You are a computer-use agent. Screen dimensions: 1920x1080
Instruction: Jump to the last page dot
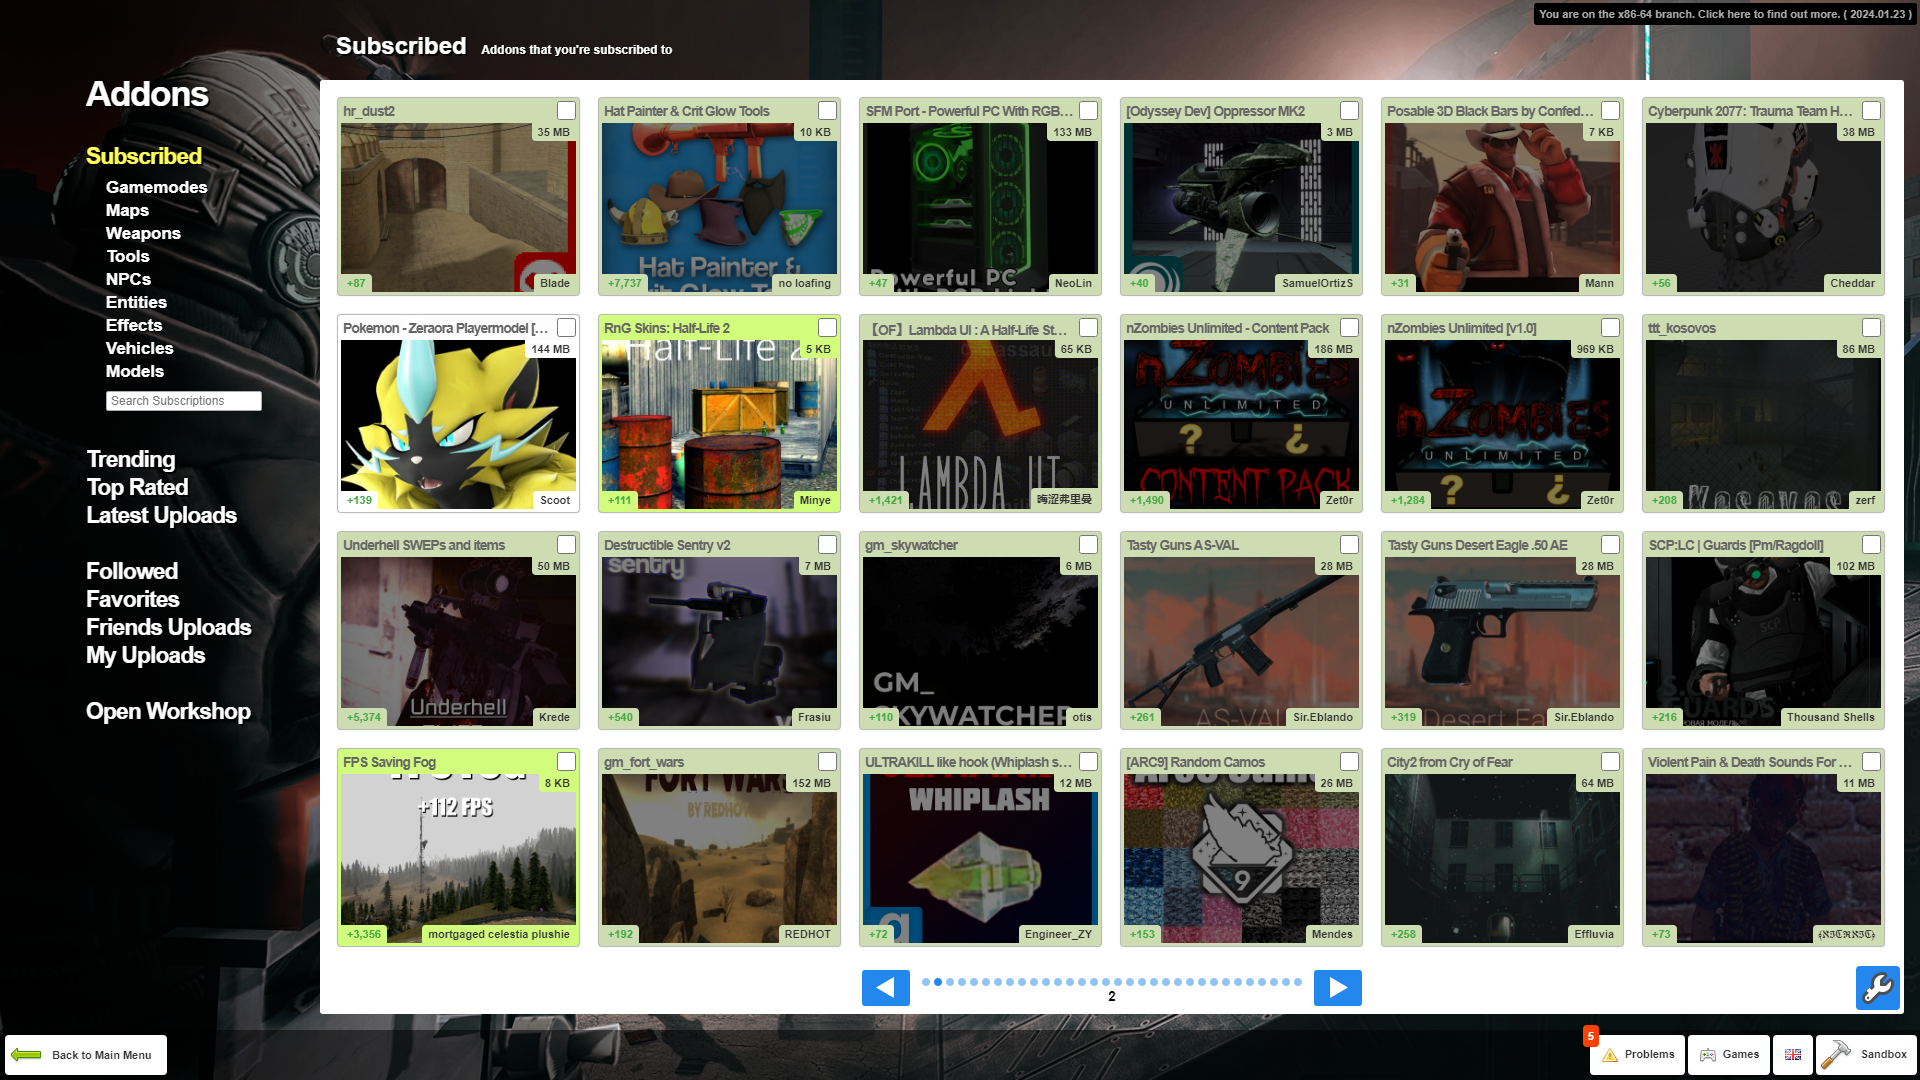[x=1298, y=982]
